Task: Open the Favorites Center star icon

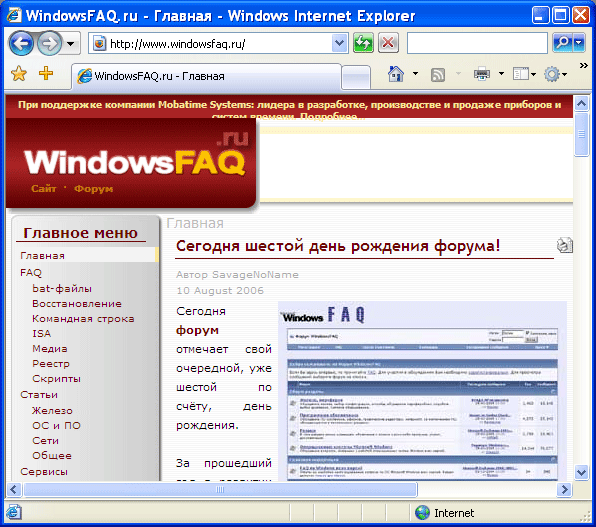Action: coord(19,74)
